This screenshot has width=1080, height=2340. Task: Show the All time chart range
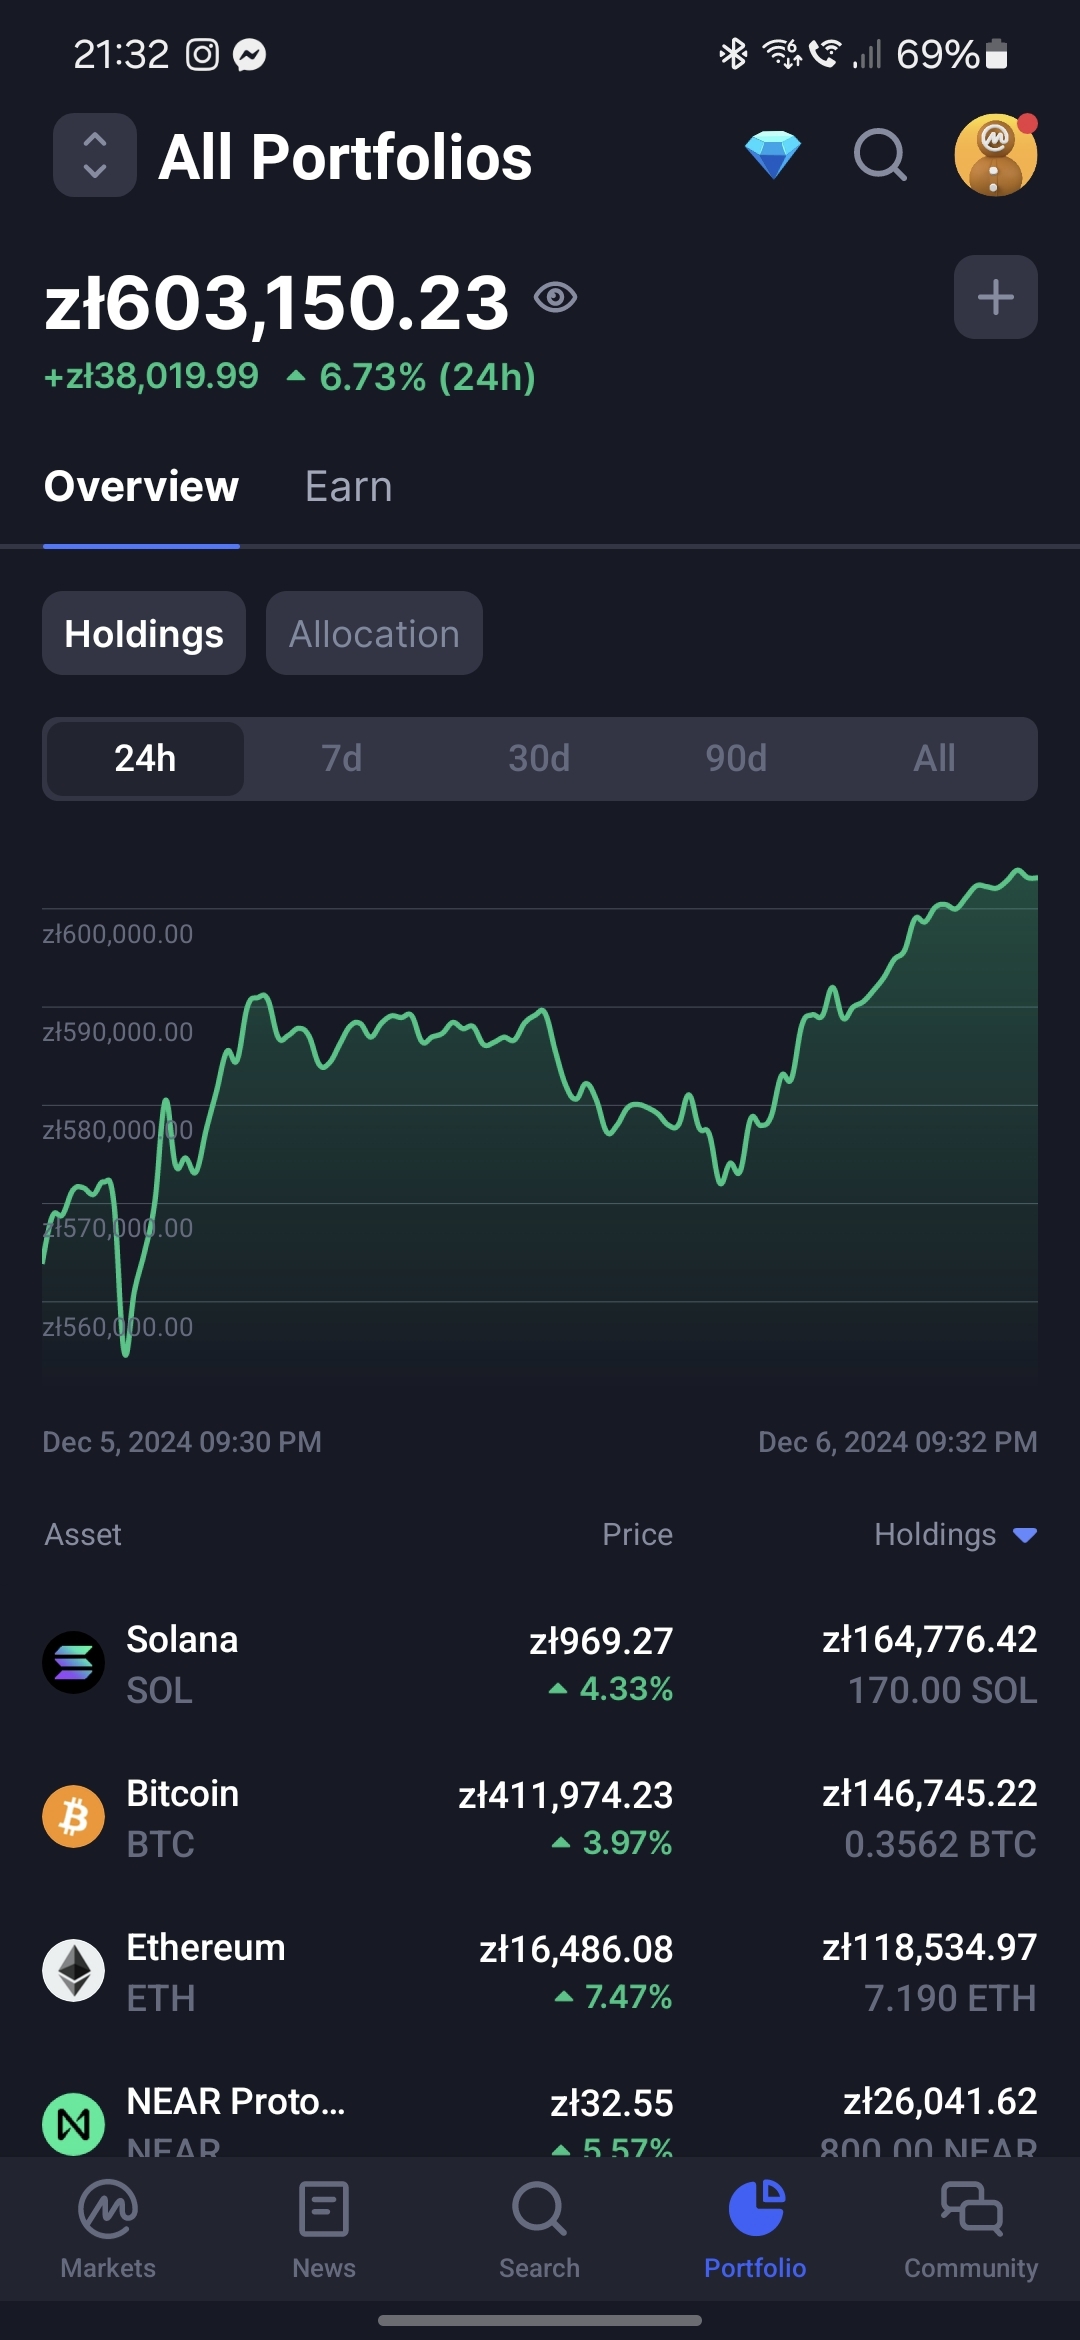click(x=934, y=759)
